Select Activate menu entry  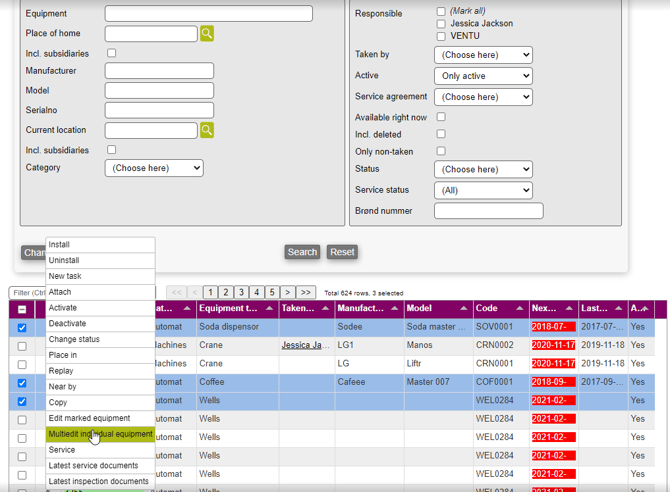pyautogui.click(x=100, y=308)
